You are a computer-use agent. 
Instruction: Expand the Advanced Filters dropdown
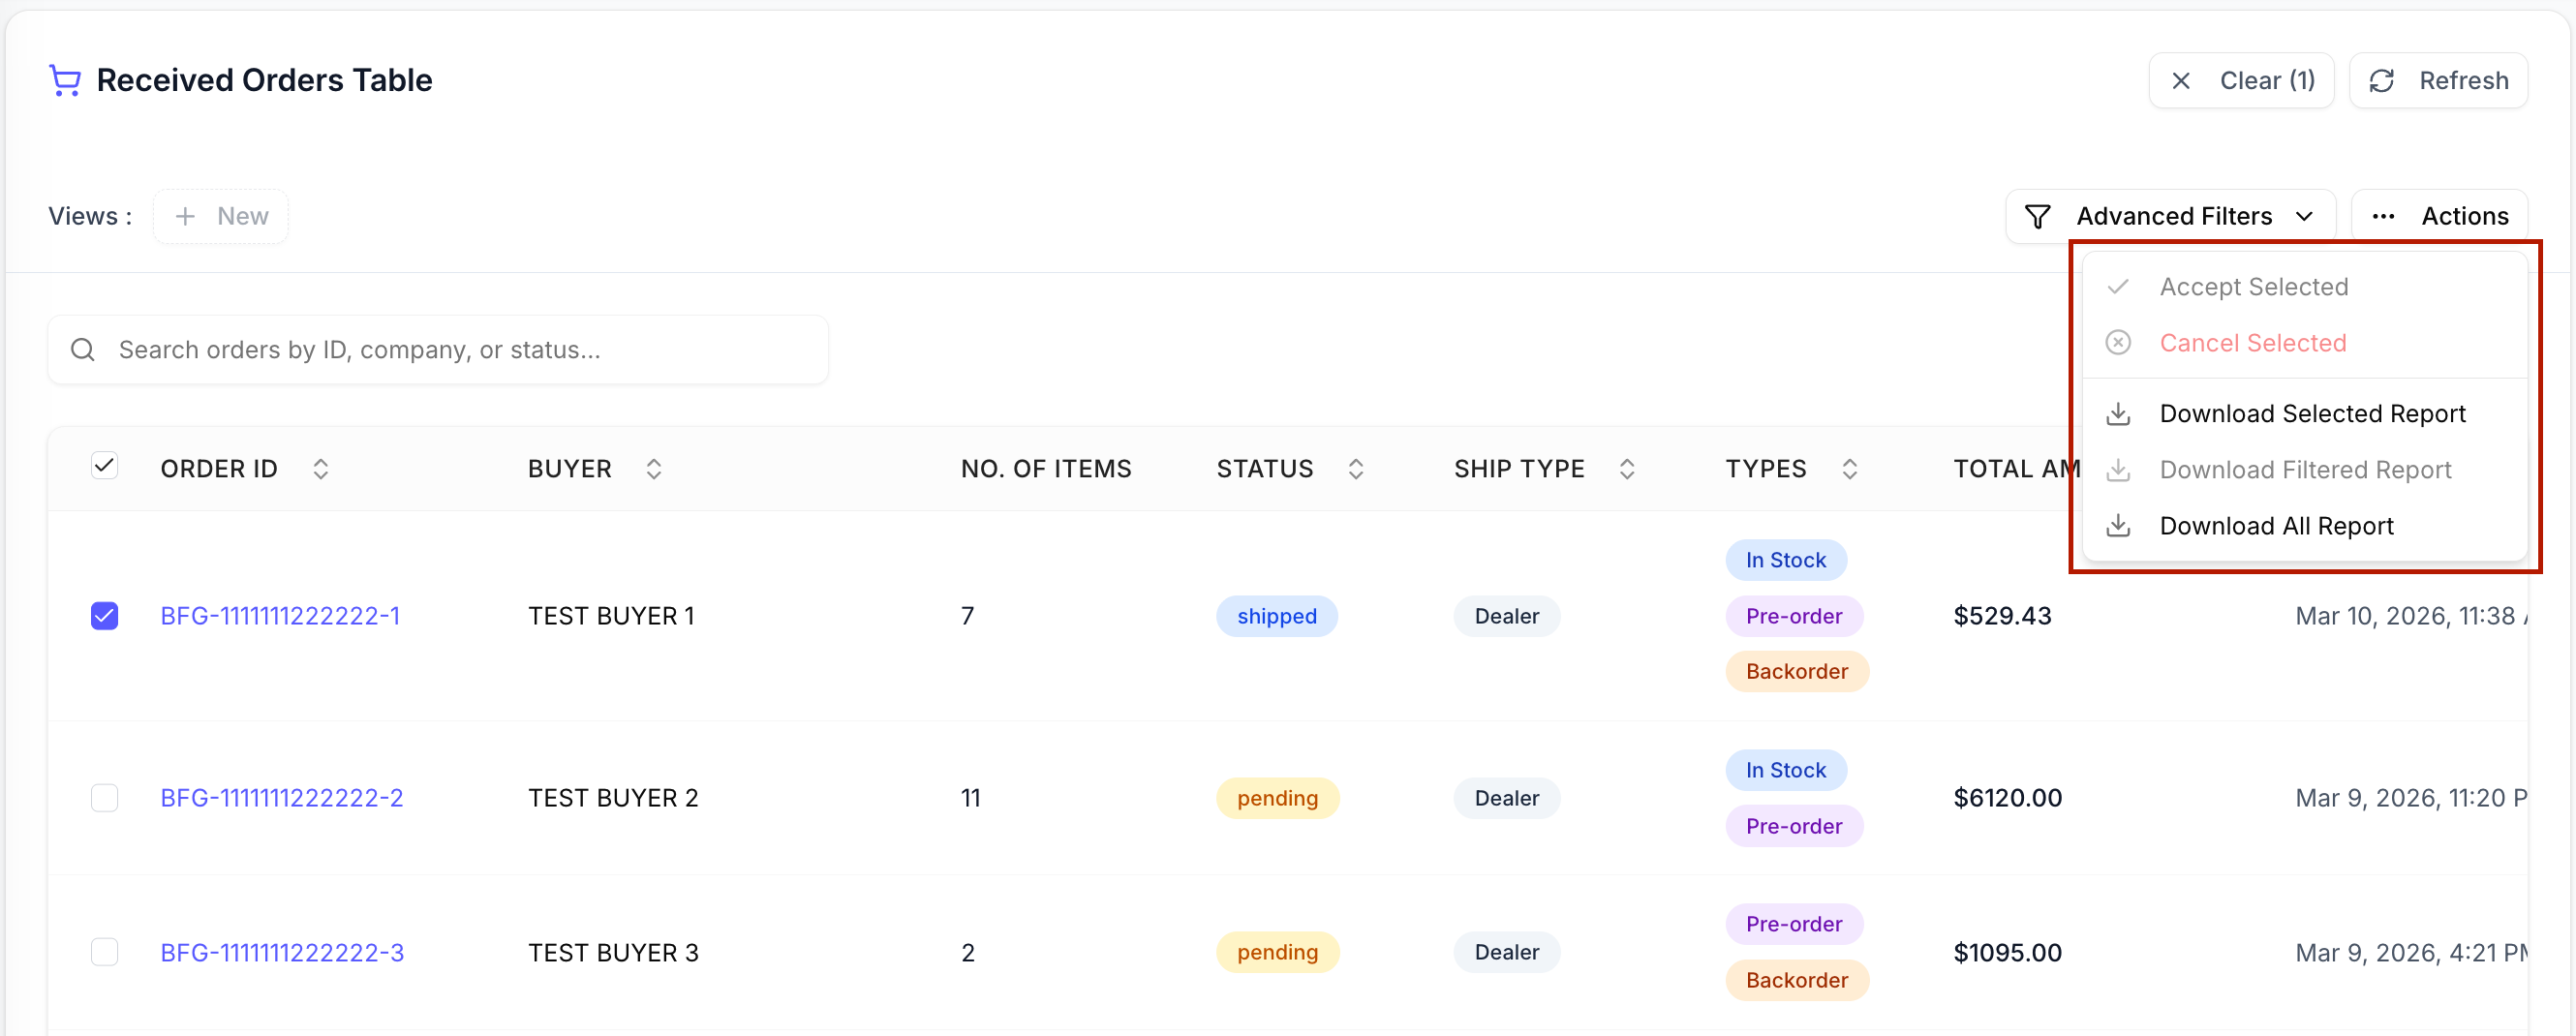coord(2170,216)
